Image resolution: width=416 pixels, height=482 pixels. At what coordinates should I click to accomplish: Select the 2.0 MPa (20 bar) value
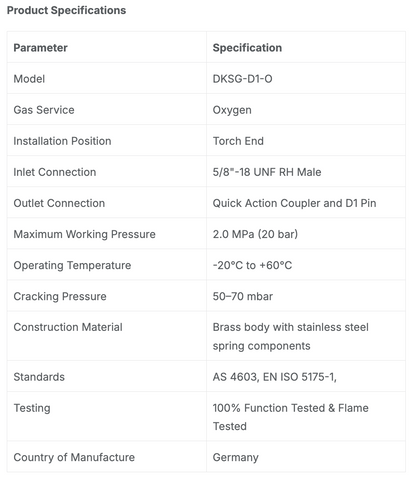coord(255,234)
